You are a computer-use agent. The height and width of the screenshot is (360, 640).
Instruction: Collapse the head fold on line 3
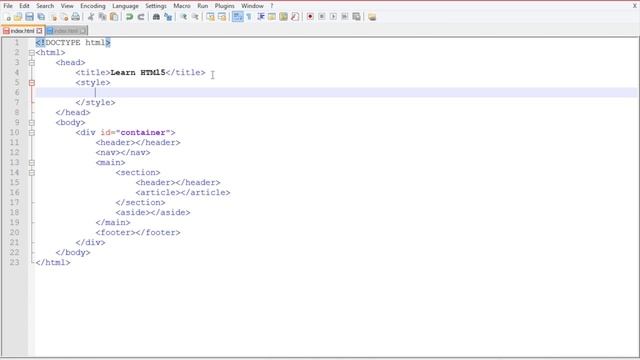click(x=32, y=62)
